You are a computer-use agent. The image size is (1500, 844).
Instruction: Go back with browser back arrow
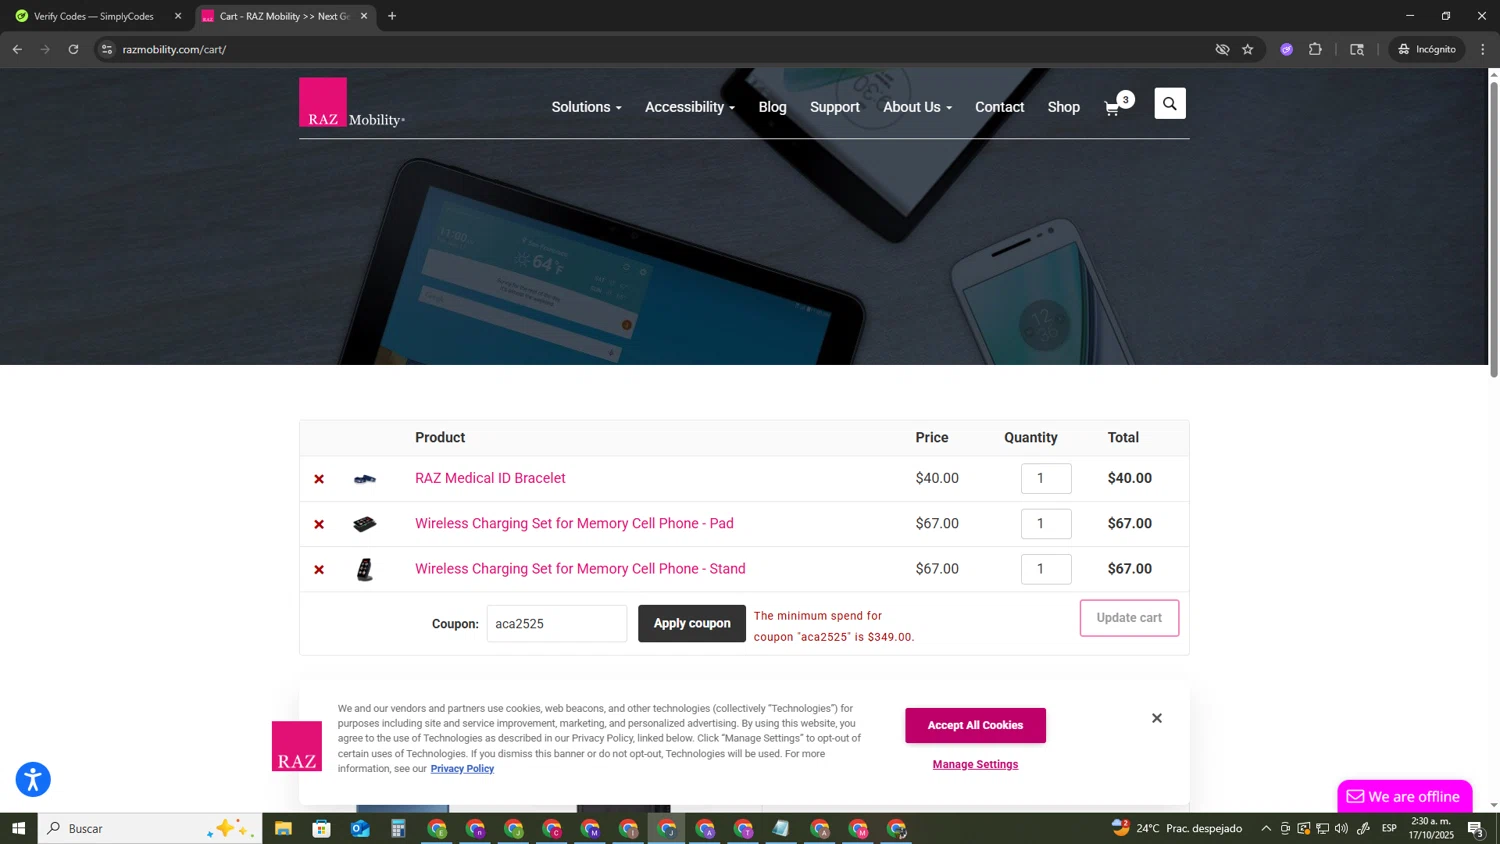click(17, 49)
